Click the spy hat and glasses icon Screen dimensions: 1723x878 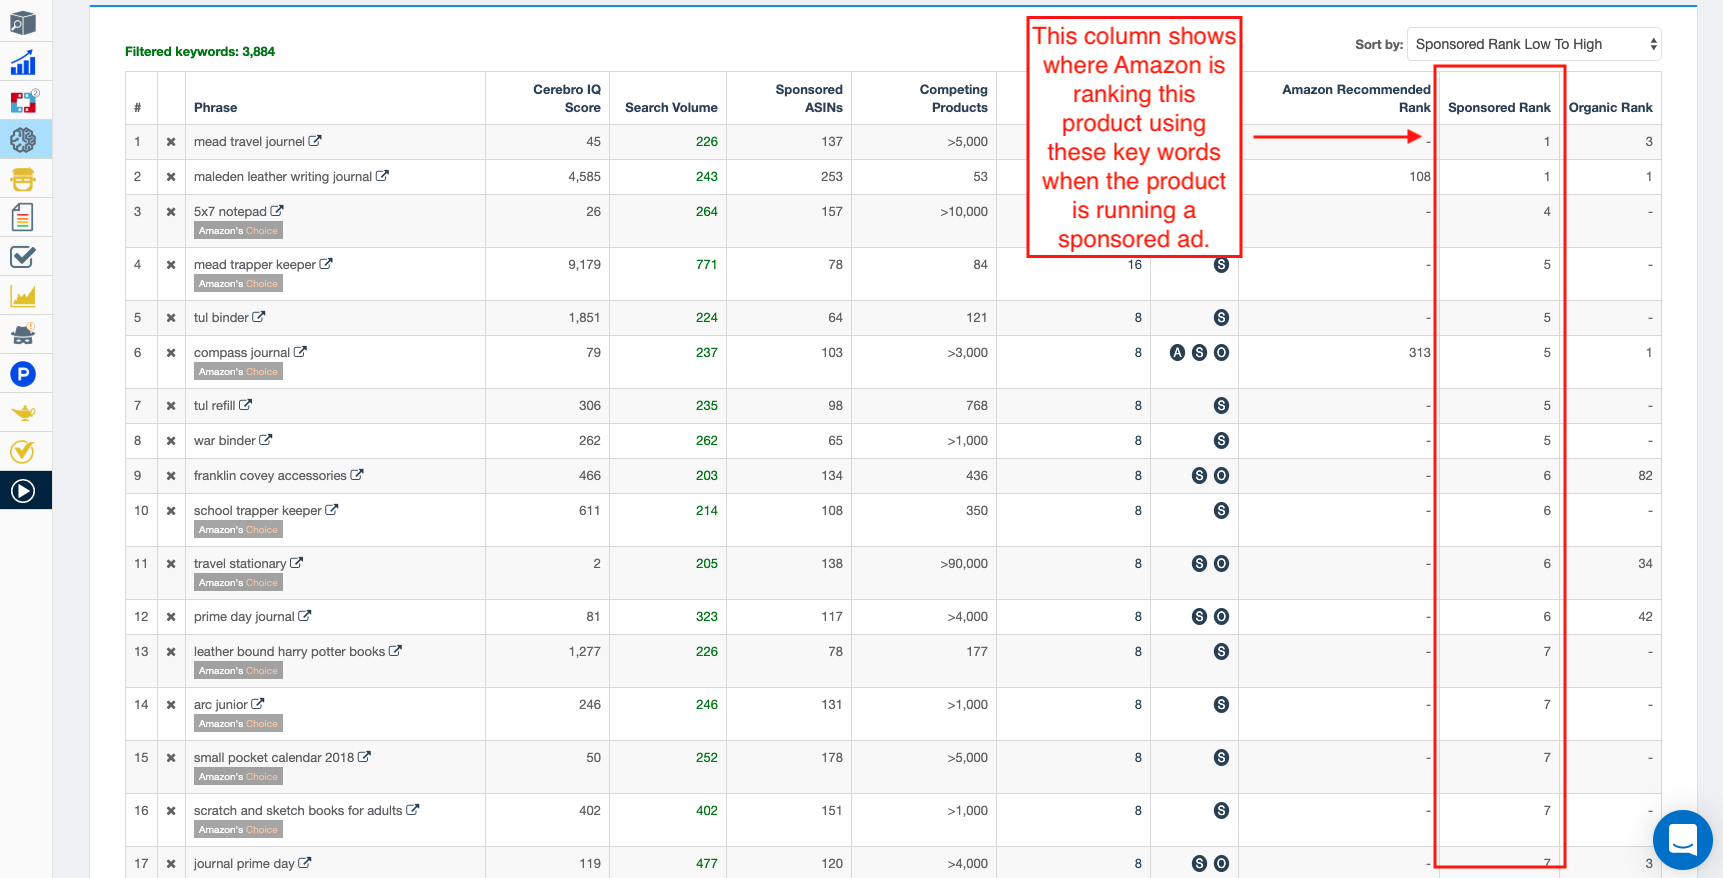click(x=23, y=334)
